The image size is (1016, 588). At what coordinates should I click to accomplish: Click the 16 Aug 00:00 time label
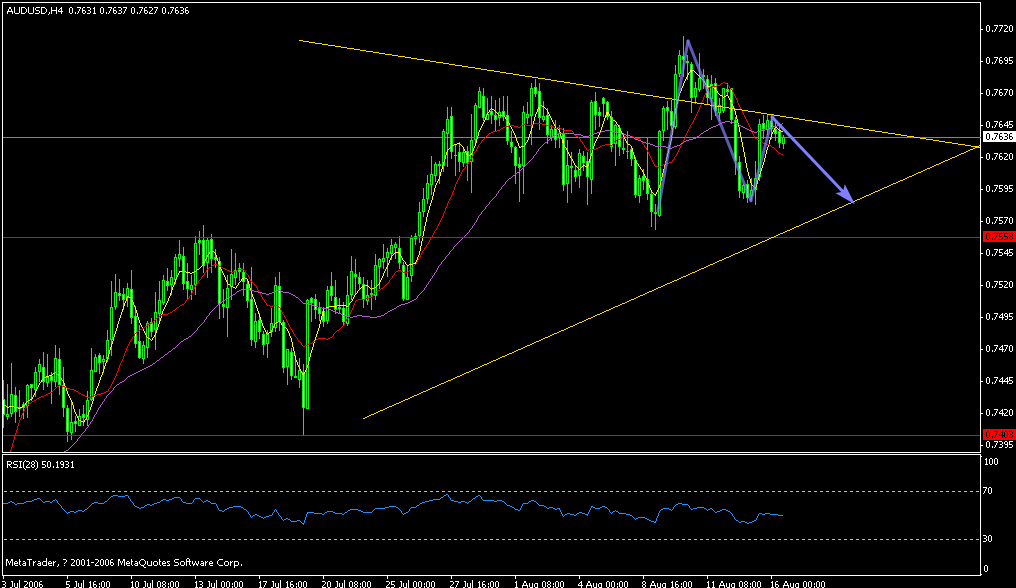(x=798, y=583)
